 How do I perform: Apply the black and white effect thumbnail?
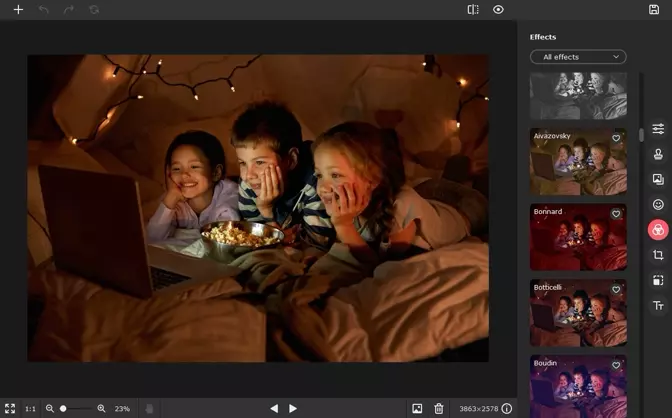[578, 96]
